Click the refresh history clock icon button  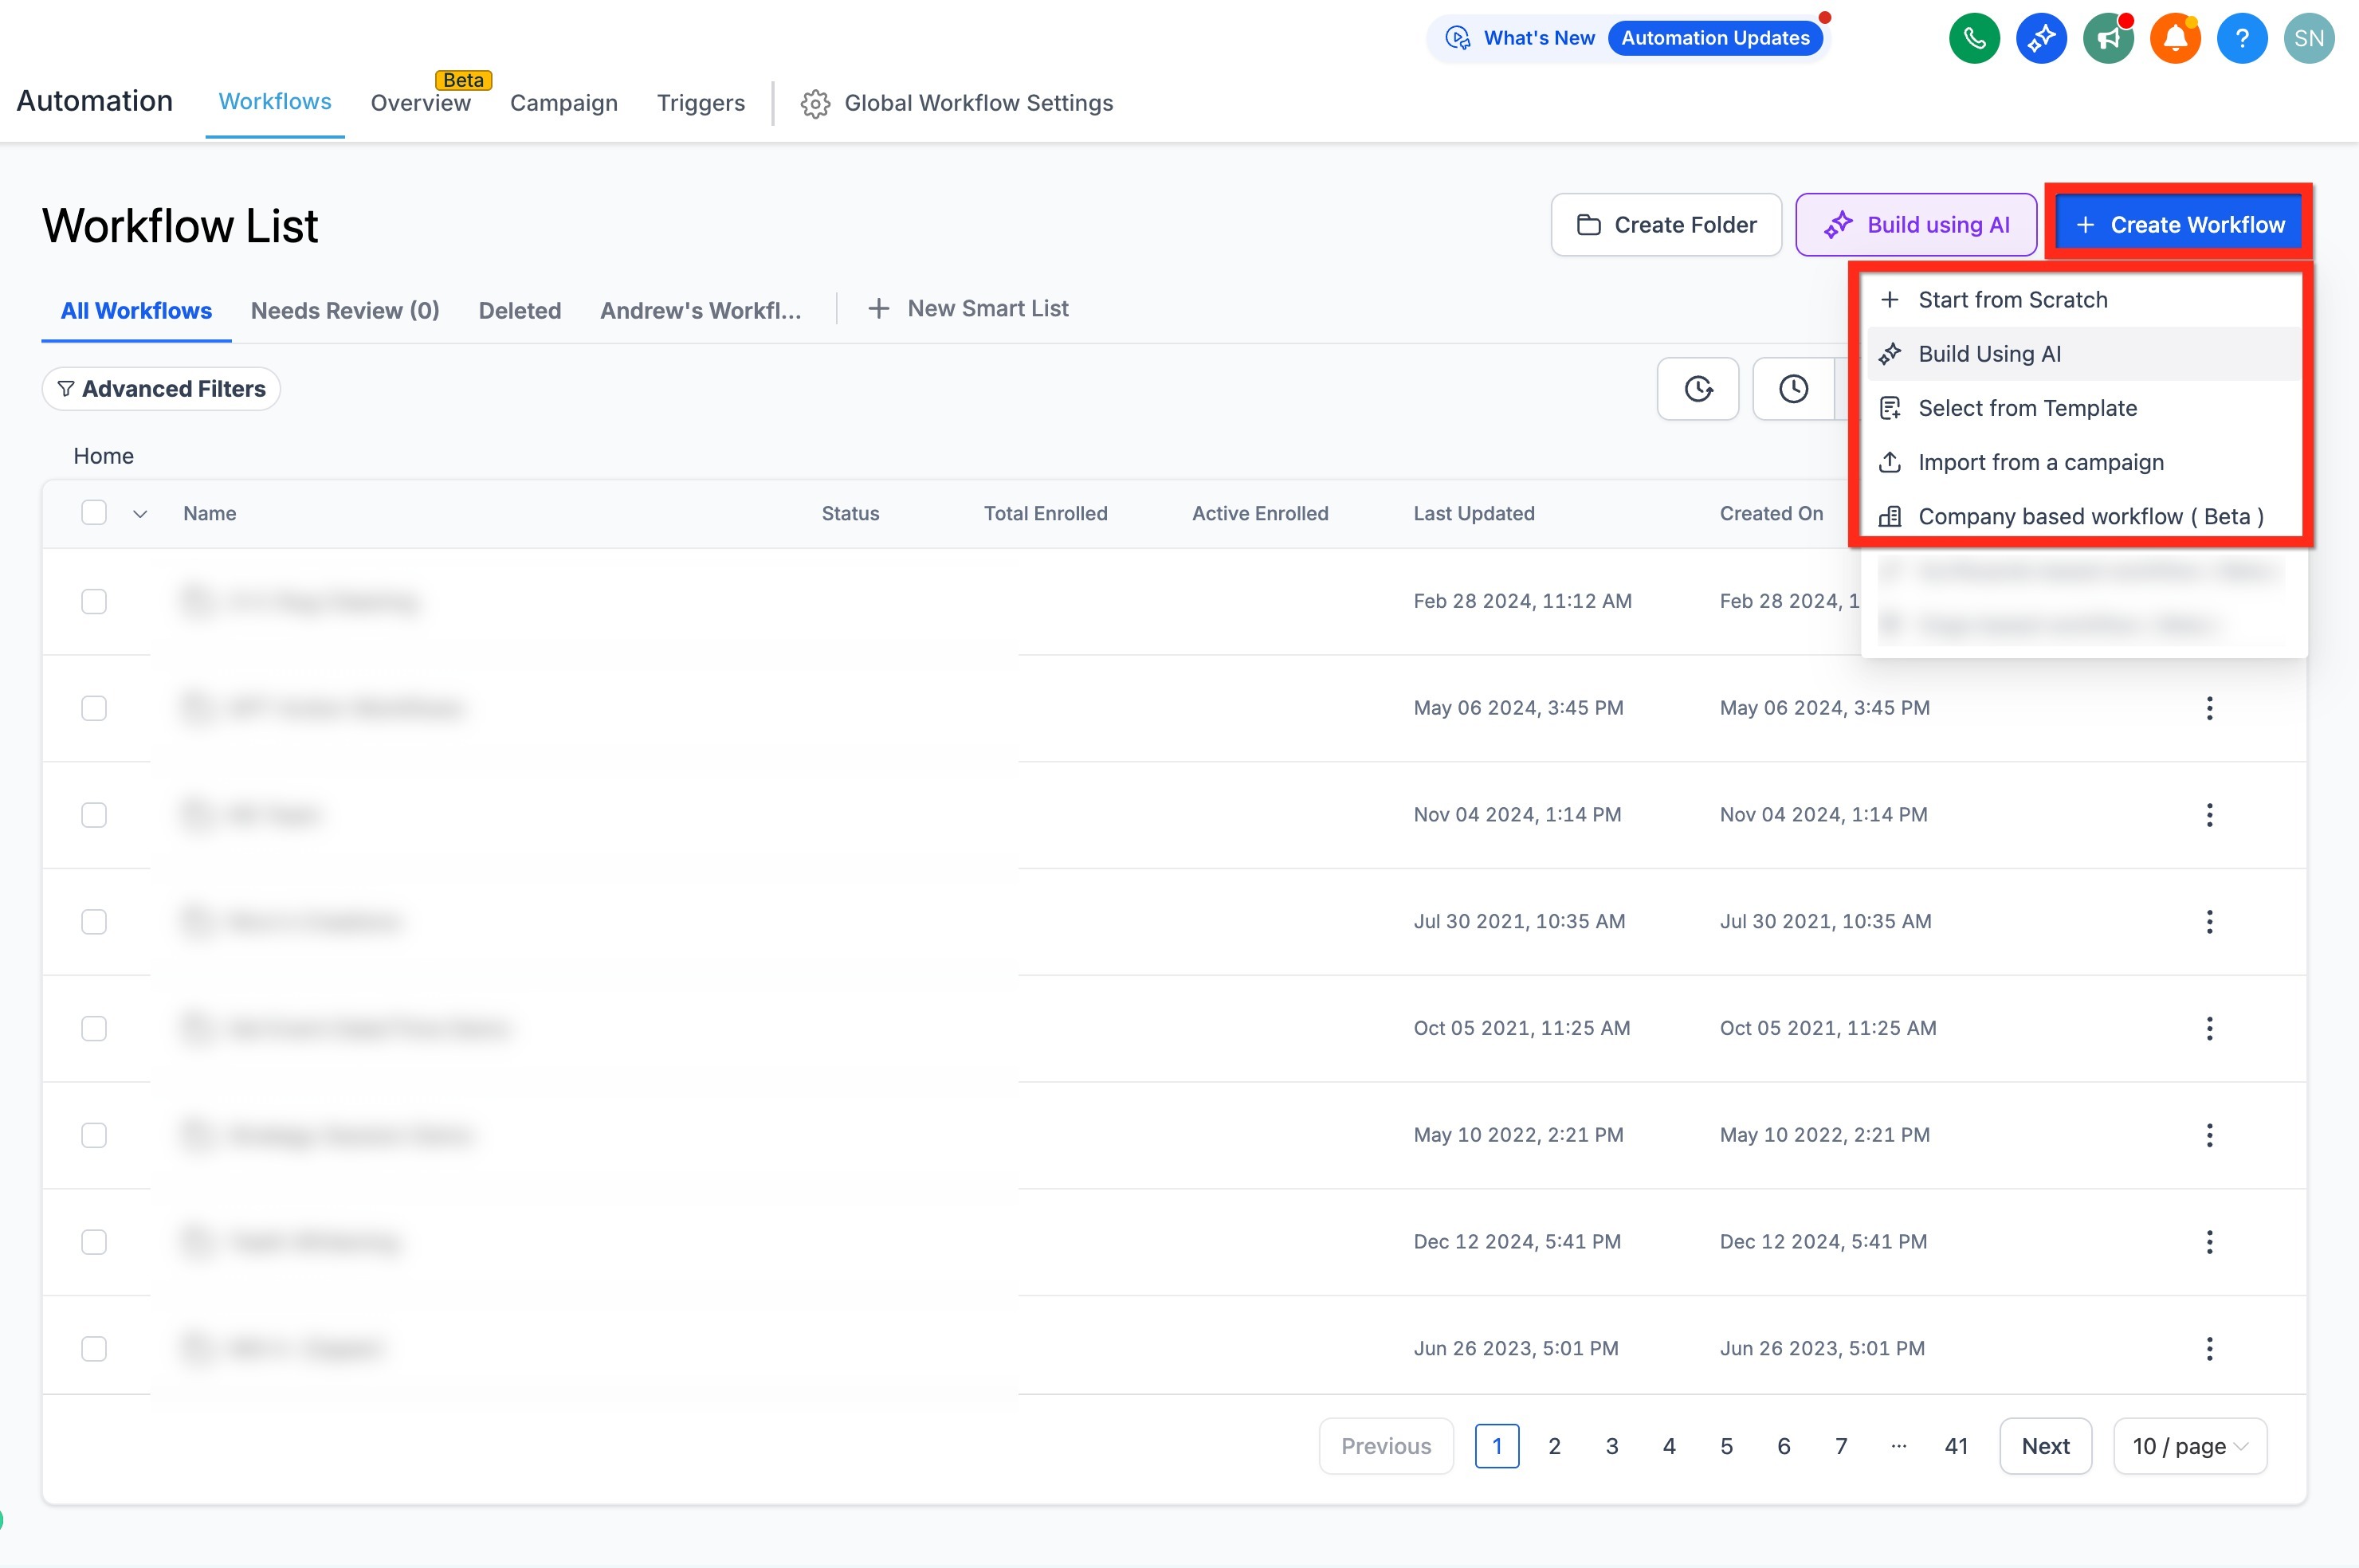coord(1698,389)
